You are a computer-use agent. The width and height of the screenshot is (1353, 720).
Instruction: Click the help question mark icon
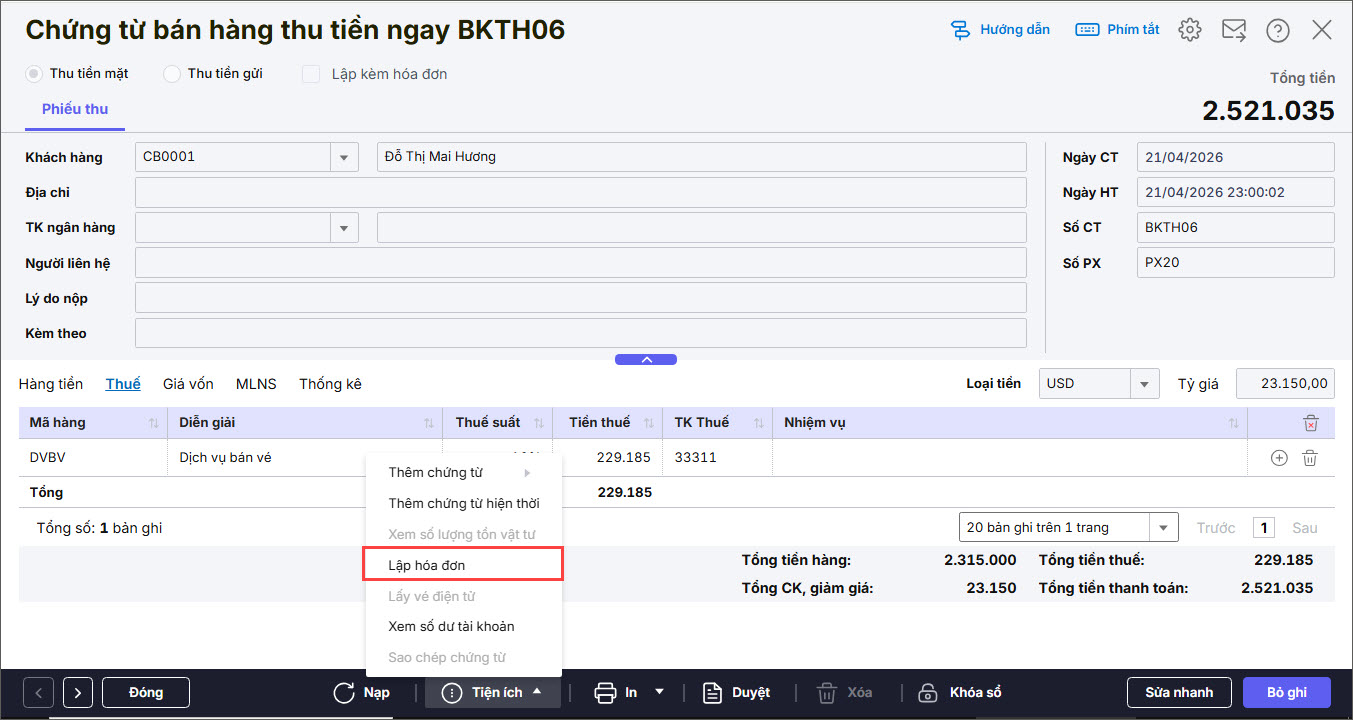click(x=1277, y=30)
